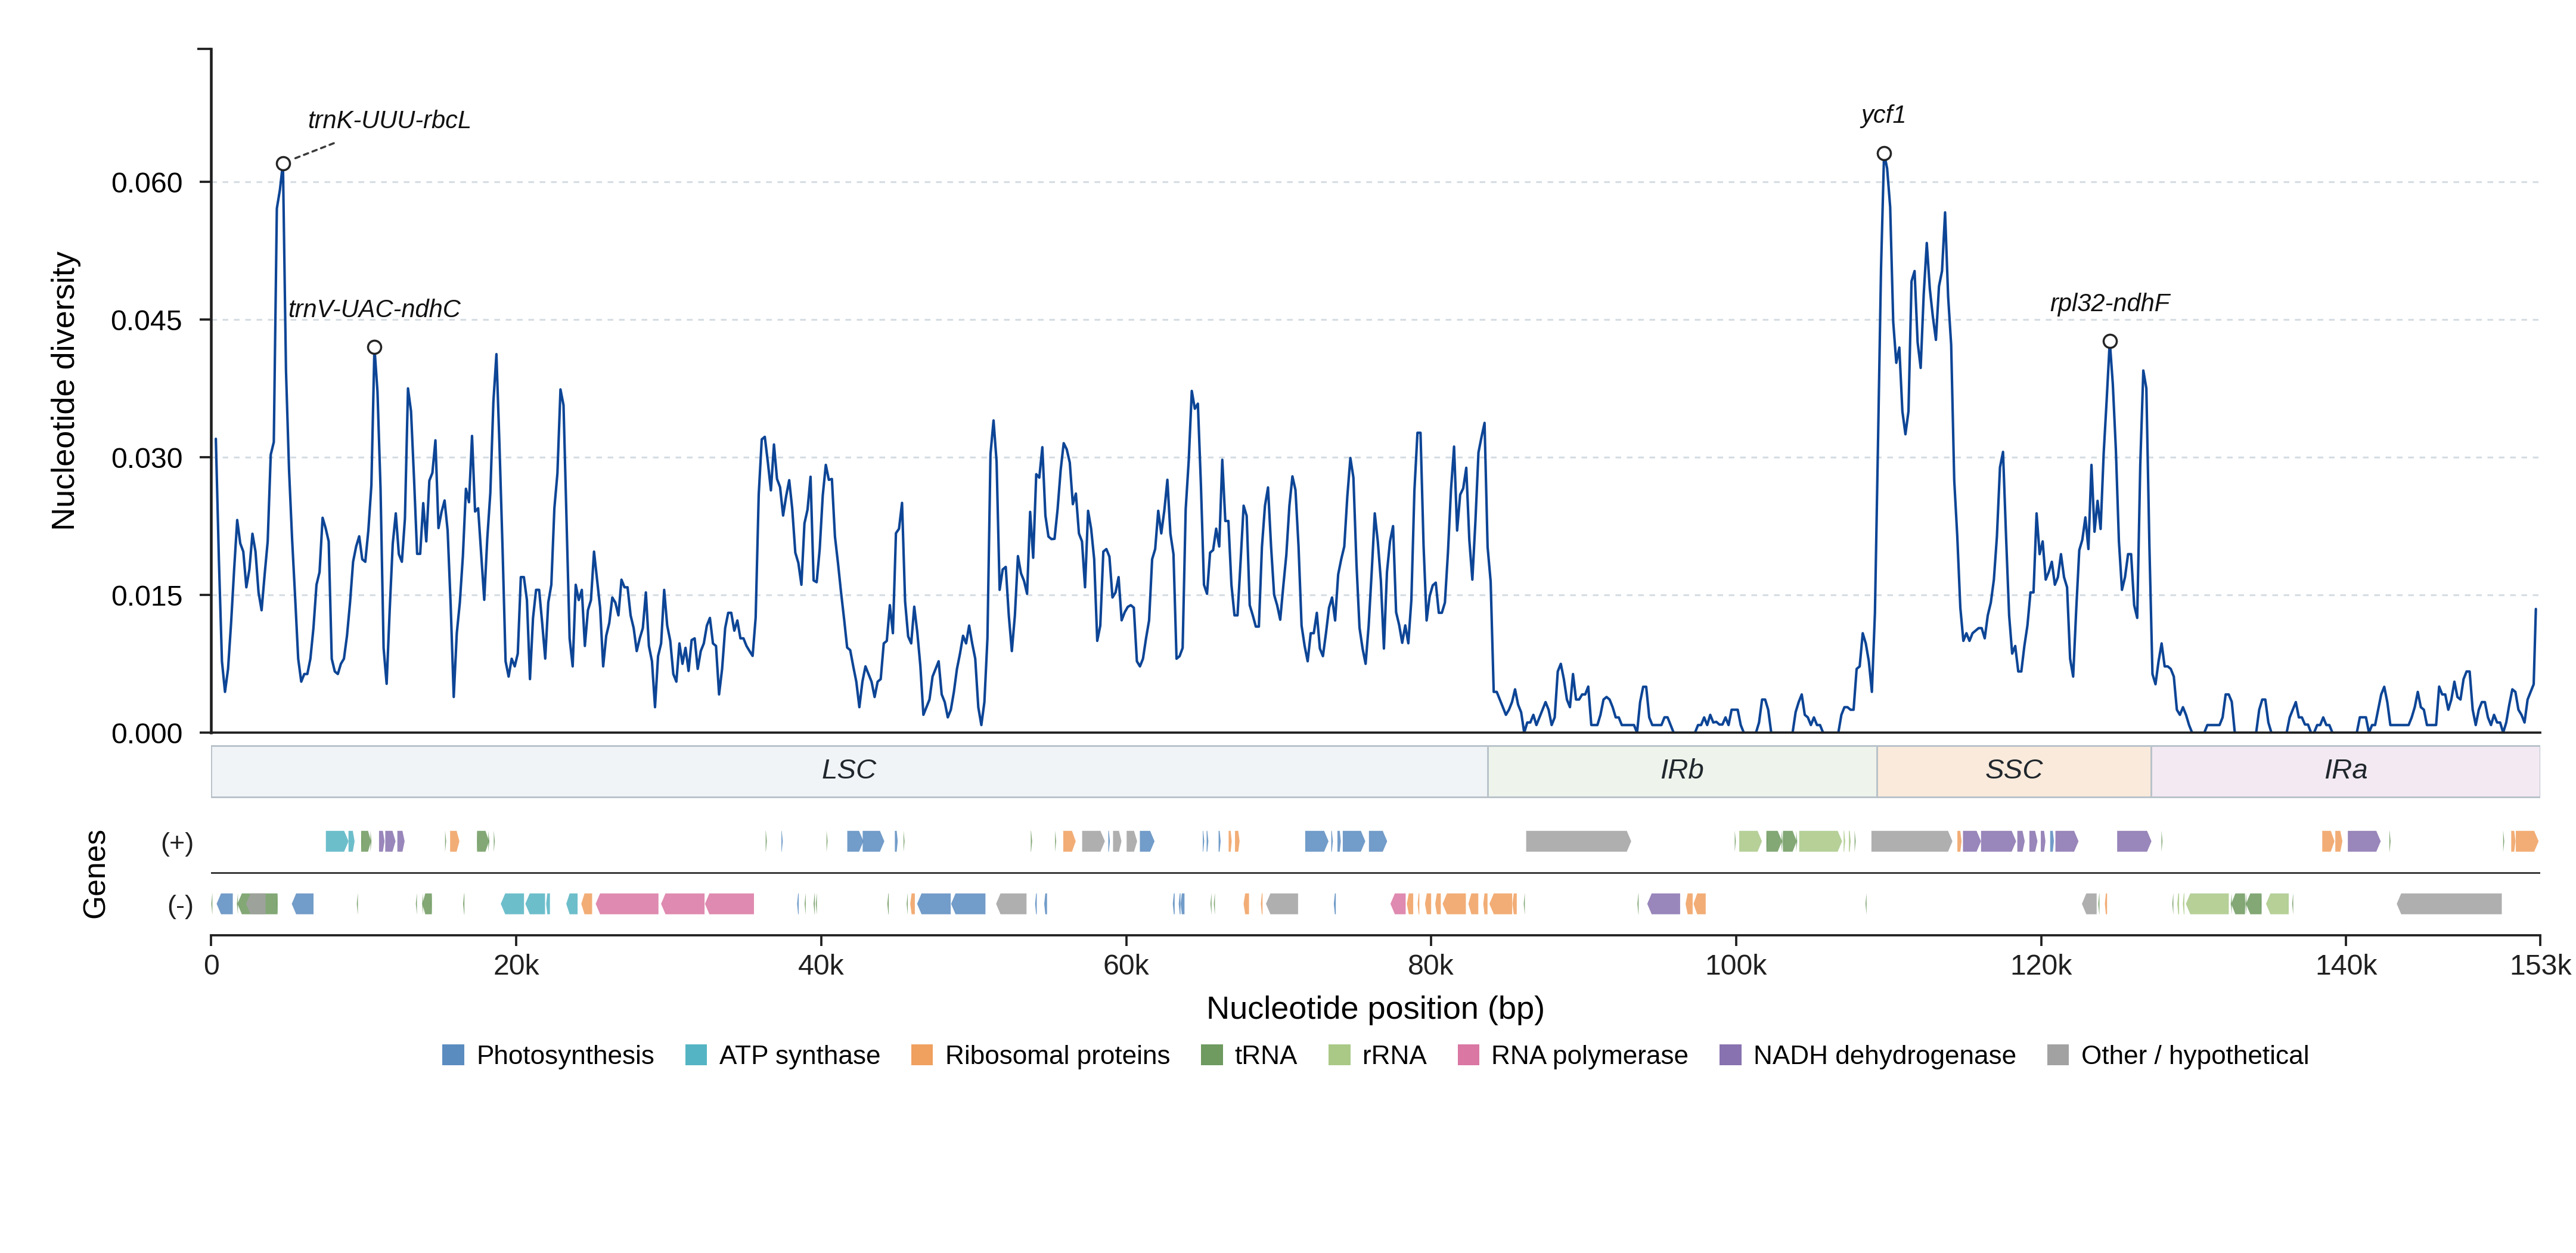2576x1253 pixels.
Task: Click the gray Other / hypothetical swatch
Action: (2058, 1055)
